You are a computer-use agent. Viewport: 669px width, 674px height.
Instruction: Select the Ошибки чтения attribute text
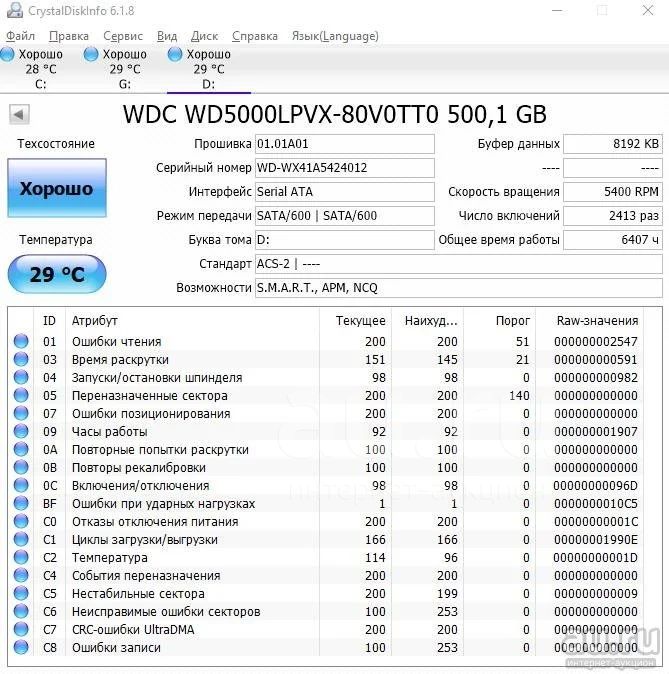pyautogui.click(x=117, y=342)
